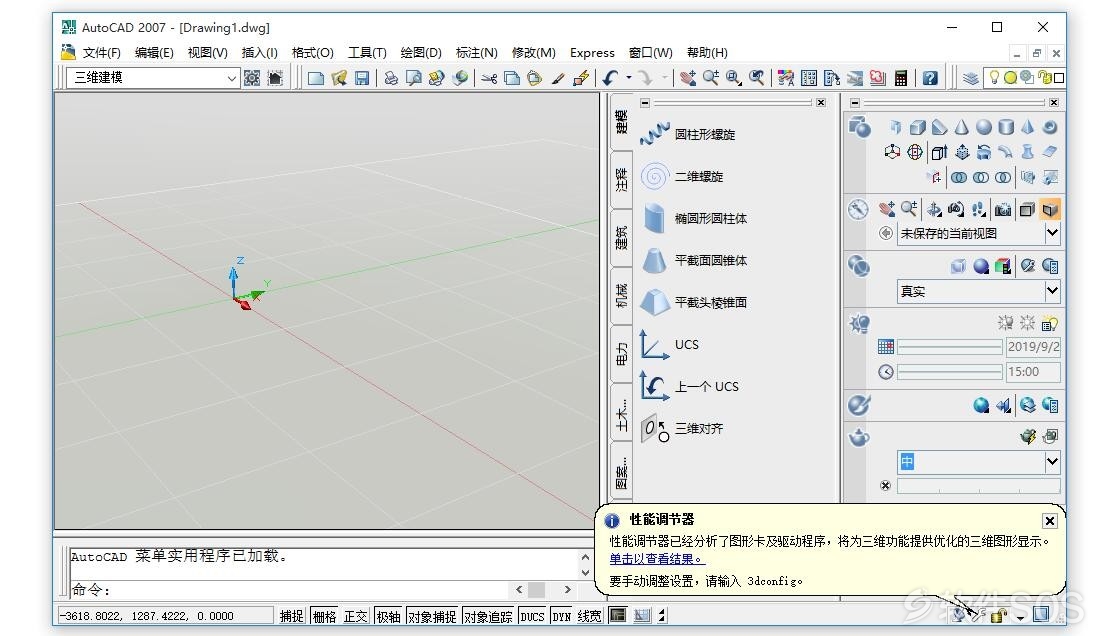Screen dimensions: 1101x636
Task: Expand the light control panel icon
Action: 859,324
